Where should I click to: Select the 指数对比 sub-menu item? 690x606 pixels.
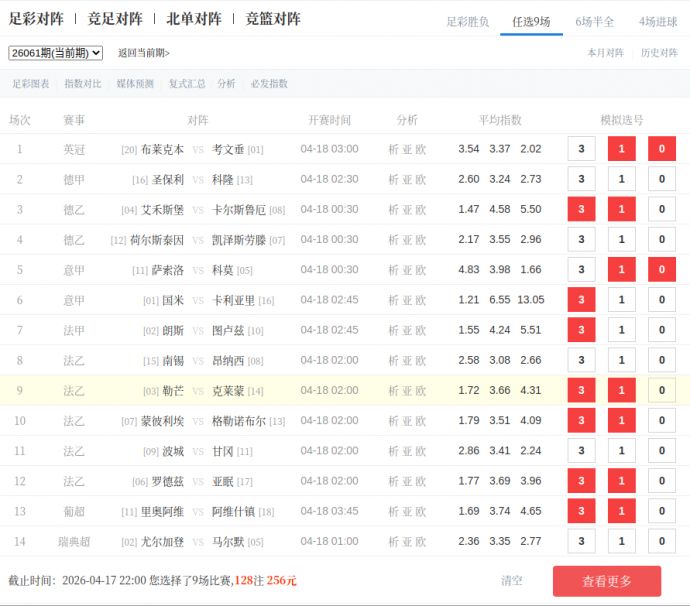[83, 84]
